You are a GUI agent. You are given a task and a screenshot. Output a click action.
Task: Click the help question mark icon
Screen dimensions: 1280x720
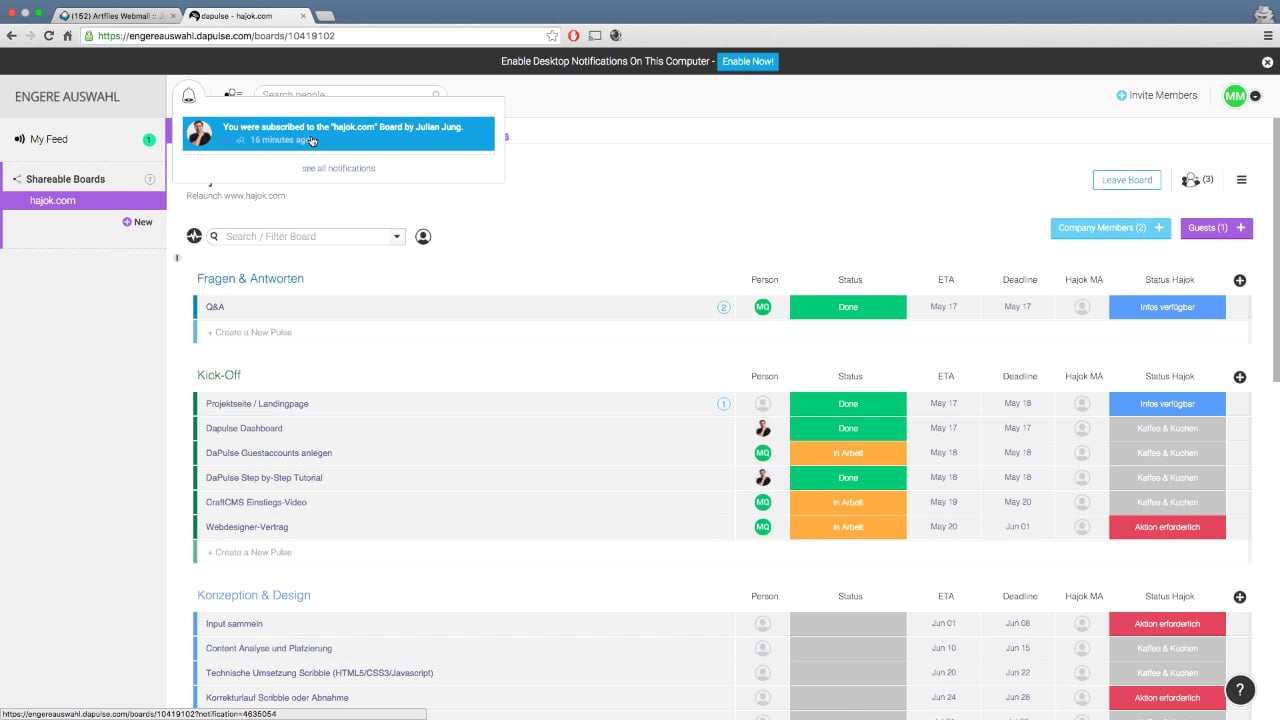pos(1240,690)
